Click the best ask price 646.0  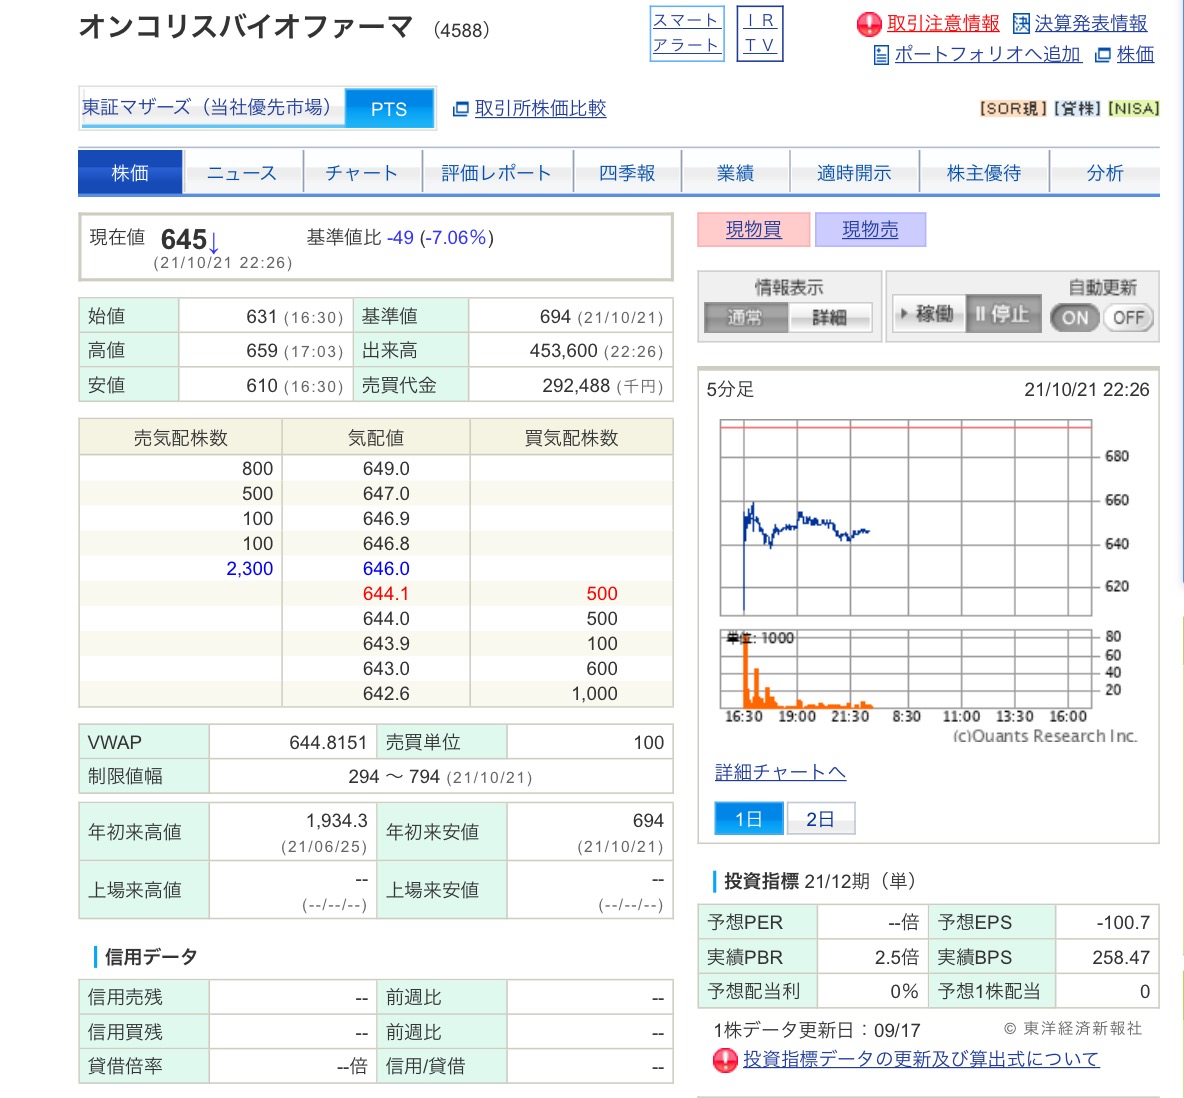coord(386,569)
